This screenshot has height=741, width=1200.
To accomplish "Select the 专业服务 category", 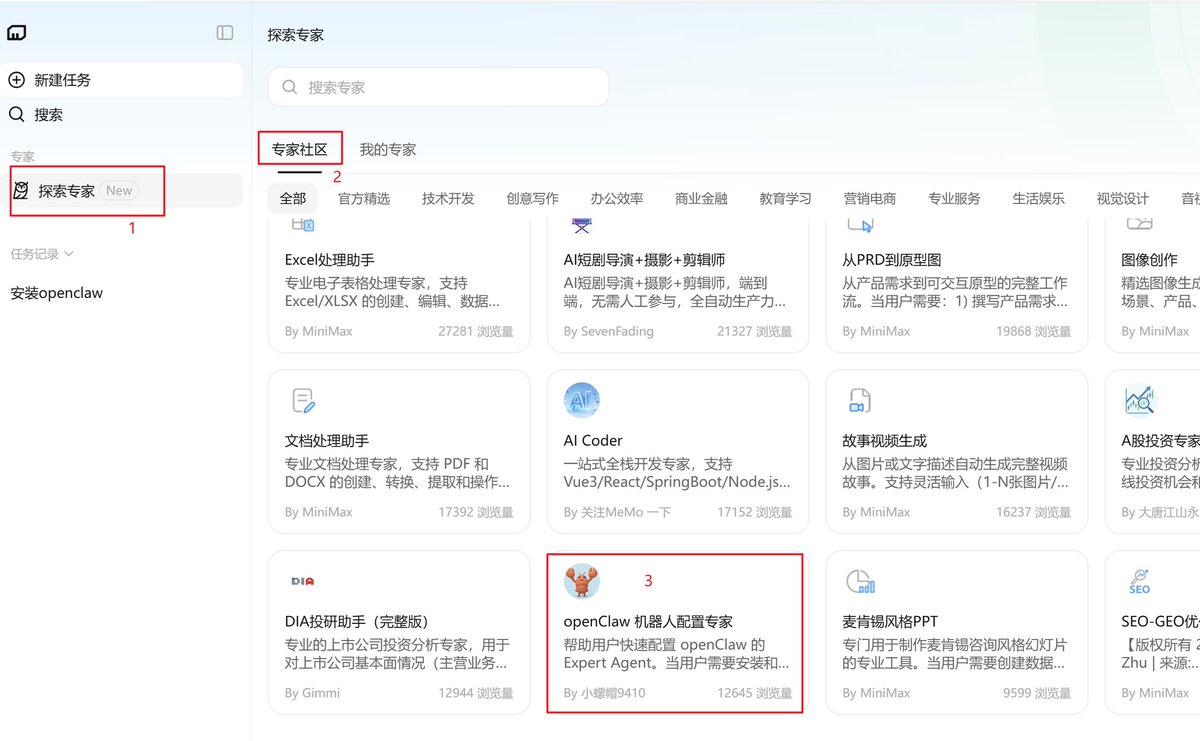I will (954, 198).
